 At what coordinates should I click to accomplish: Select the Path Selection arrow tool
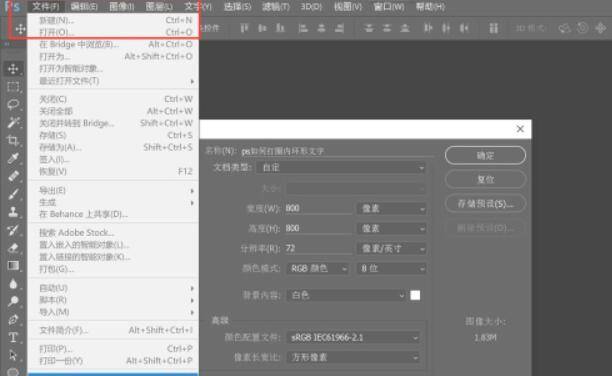tap(13, 355)
